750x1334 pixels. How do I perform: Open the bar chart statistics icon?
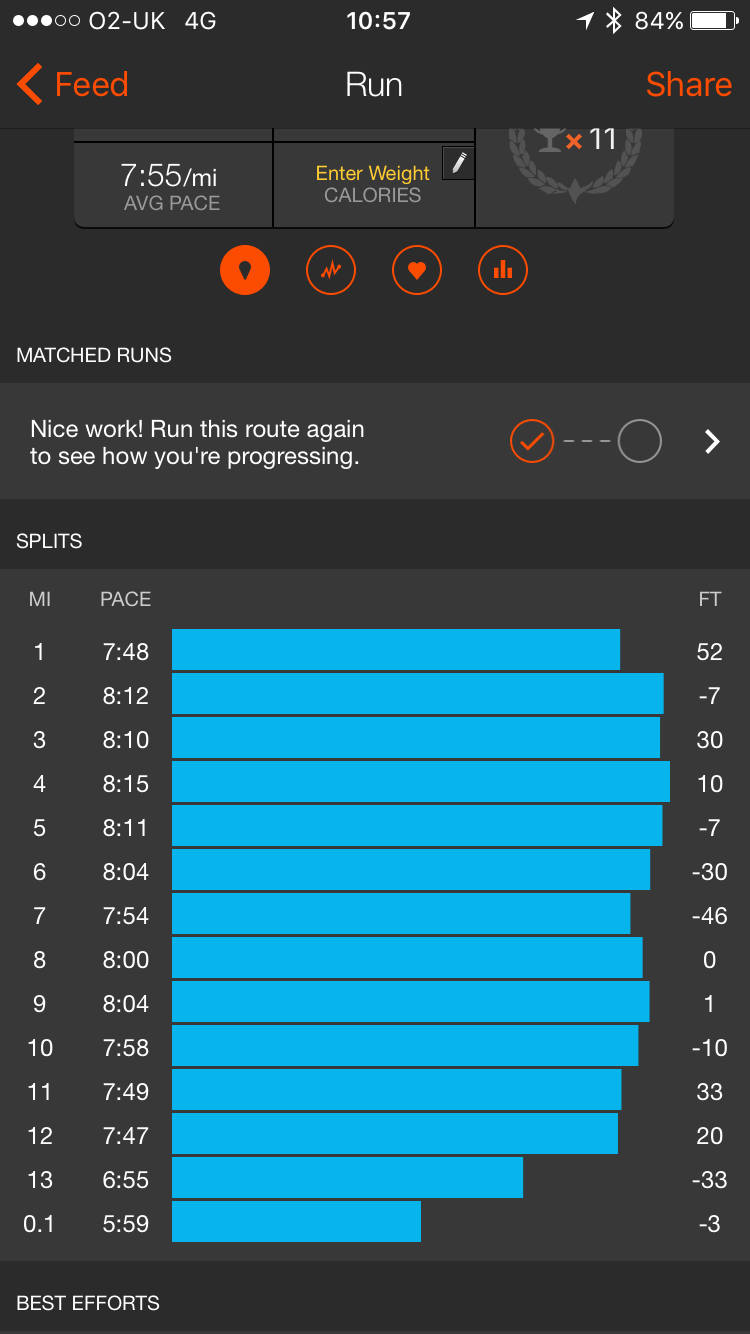coord(503,269)
